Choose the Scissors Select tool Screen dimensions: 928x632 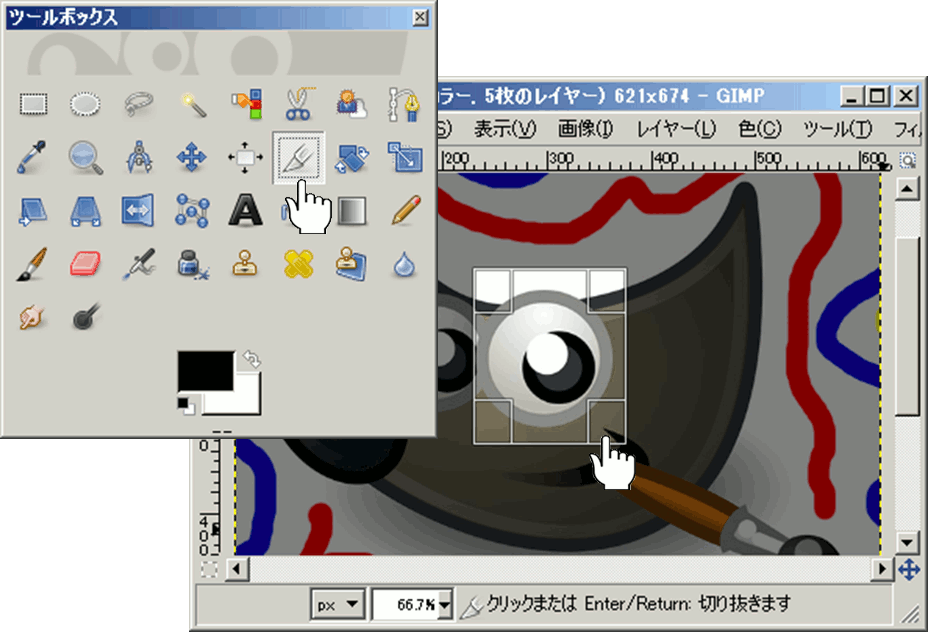tap(297, 103)
